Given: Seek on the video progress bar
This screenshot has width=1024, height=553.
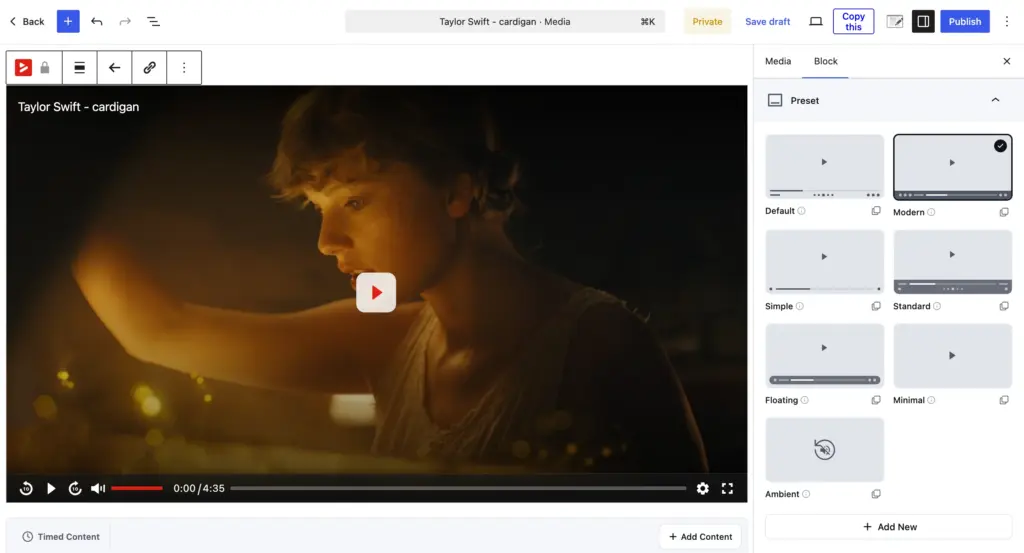Looking at the screenshot, I should pyautogui.click(x=458, y=488).
